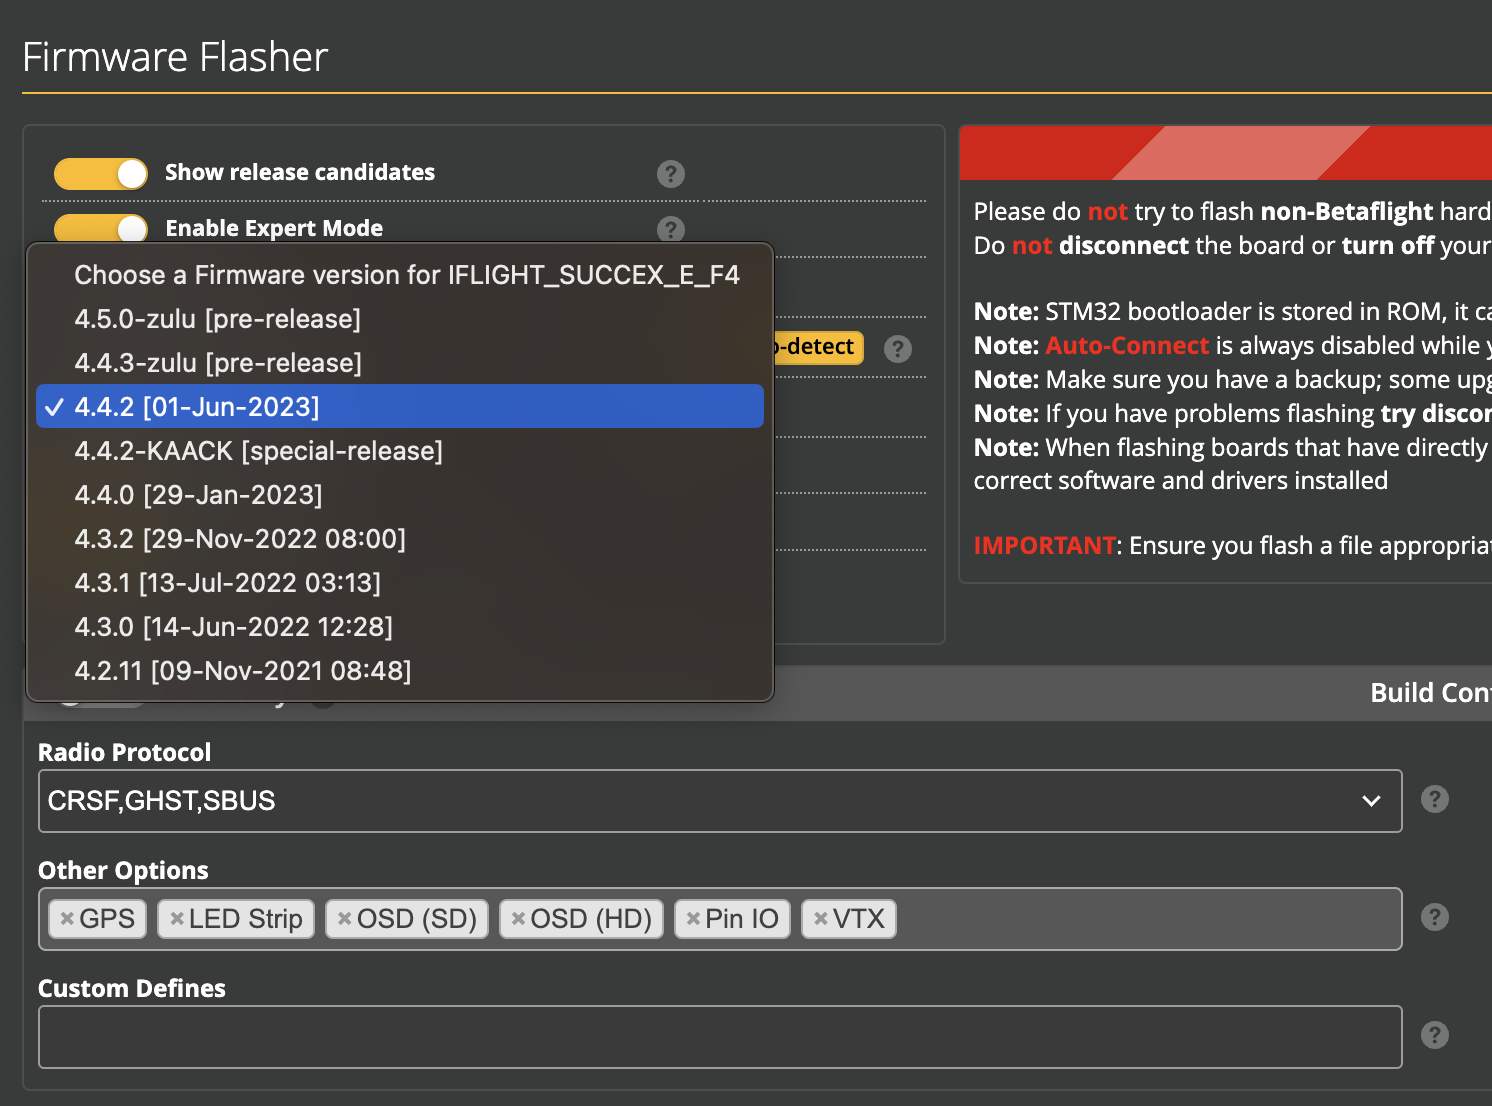Image resolution: width=1492 pixels, height=1106 pixels.
Task: Choose the 4.4.2-KAACK special-release entry
Action: tap(259, 451)
